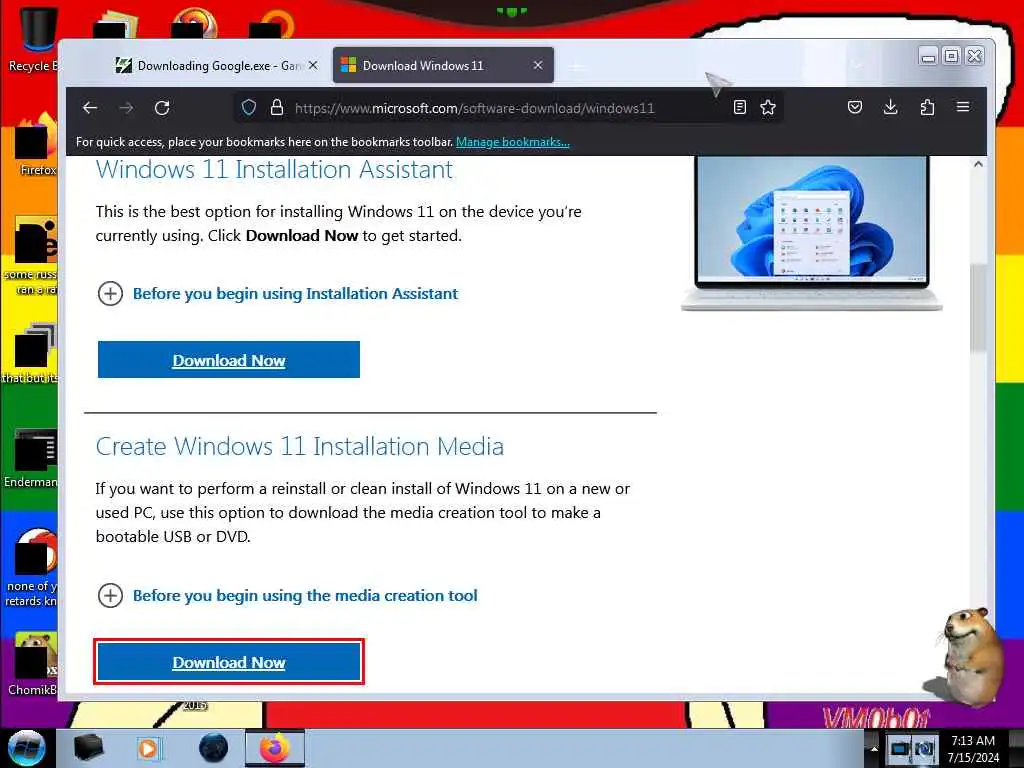This screenshot has height=768, width=1024.
Task: Click the page vertical scrollbar thumb
Action: click(978, 307)
